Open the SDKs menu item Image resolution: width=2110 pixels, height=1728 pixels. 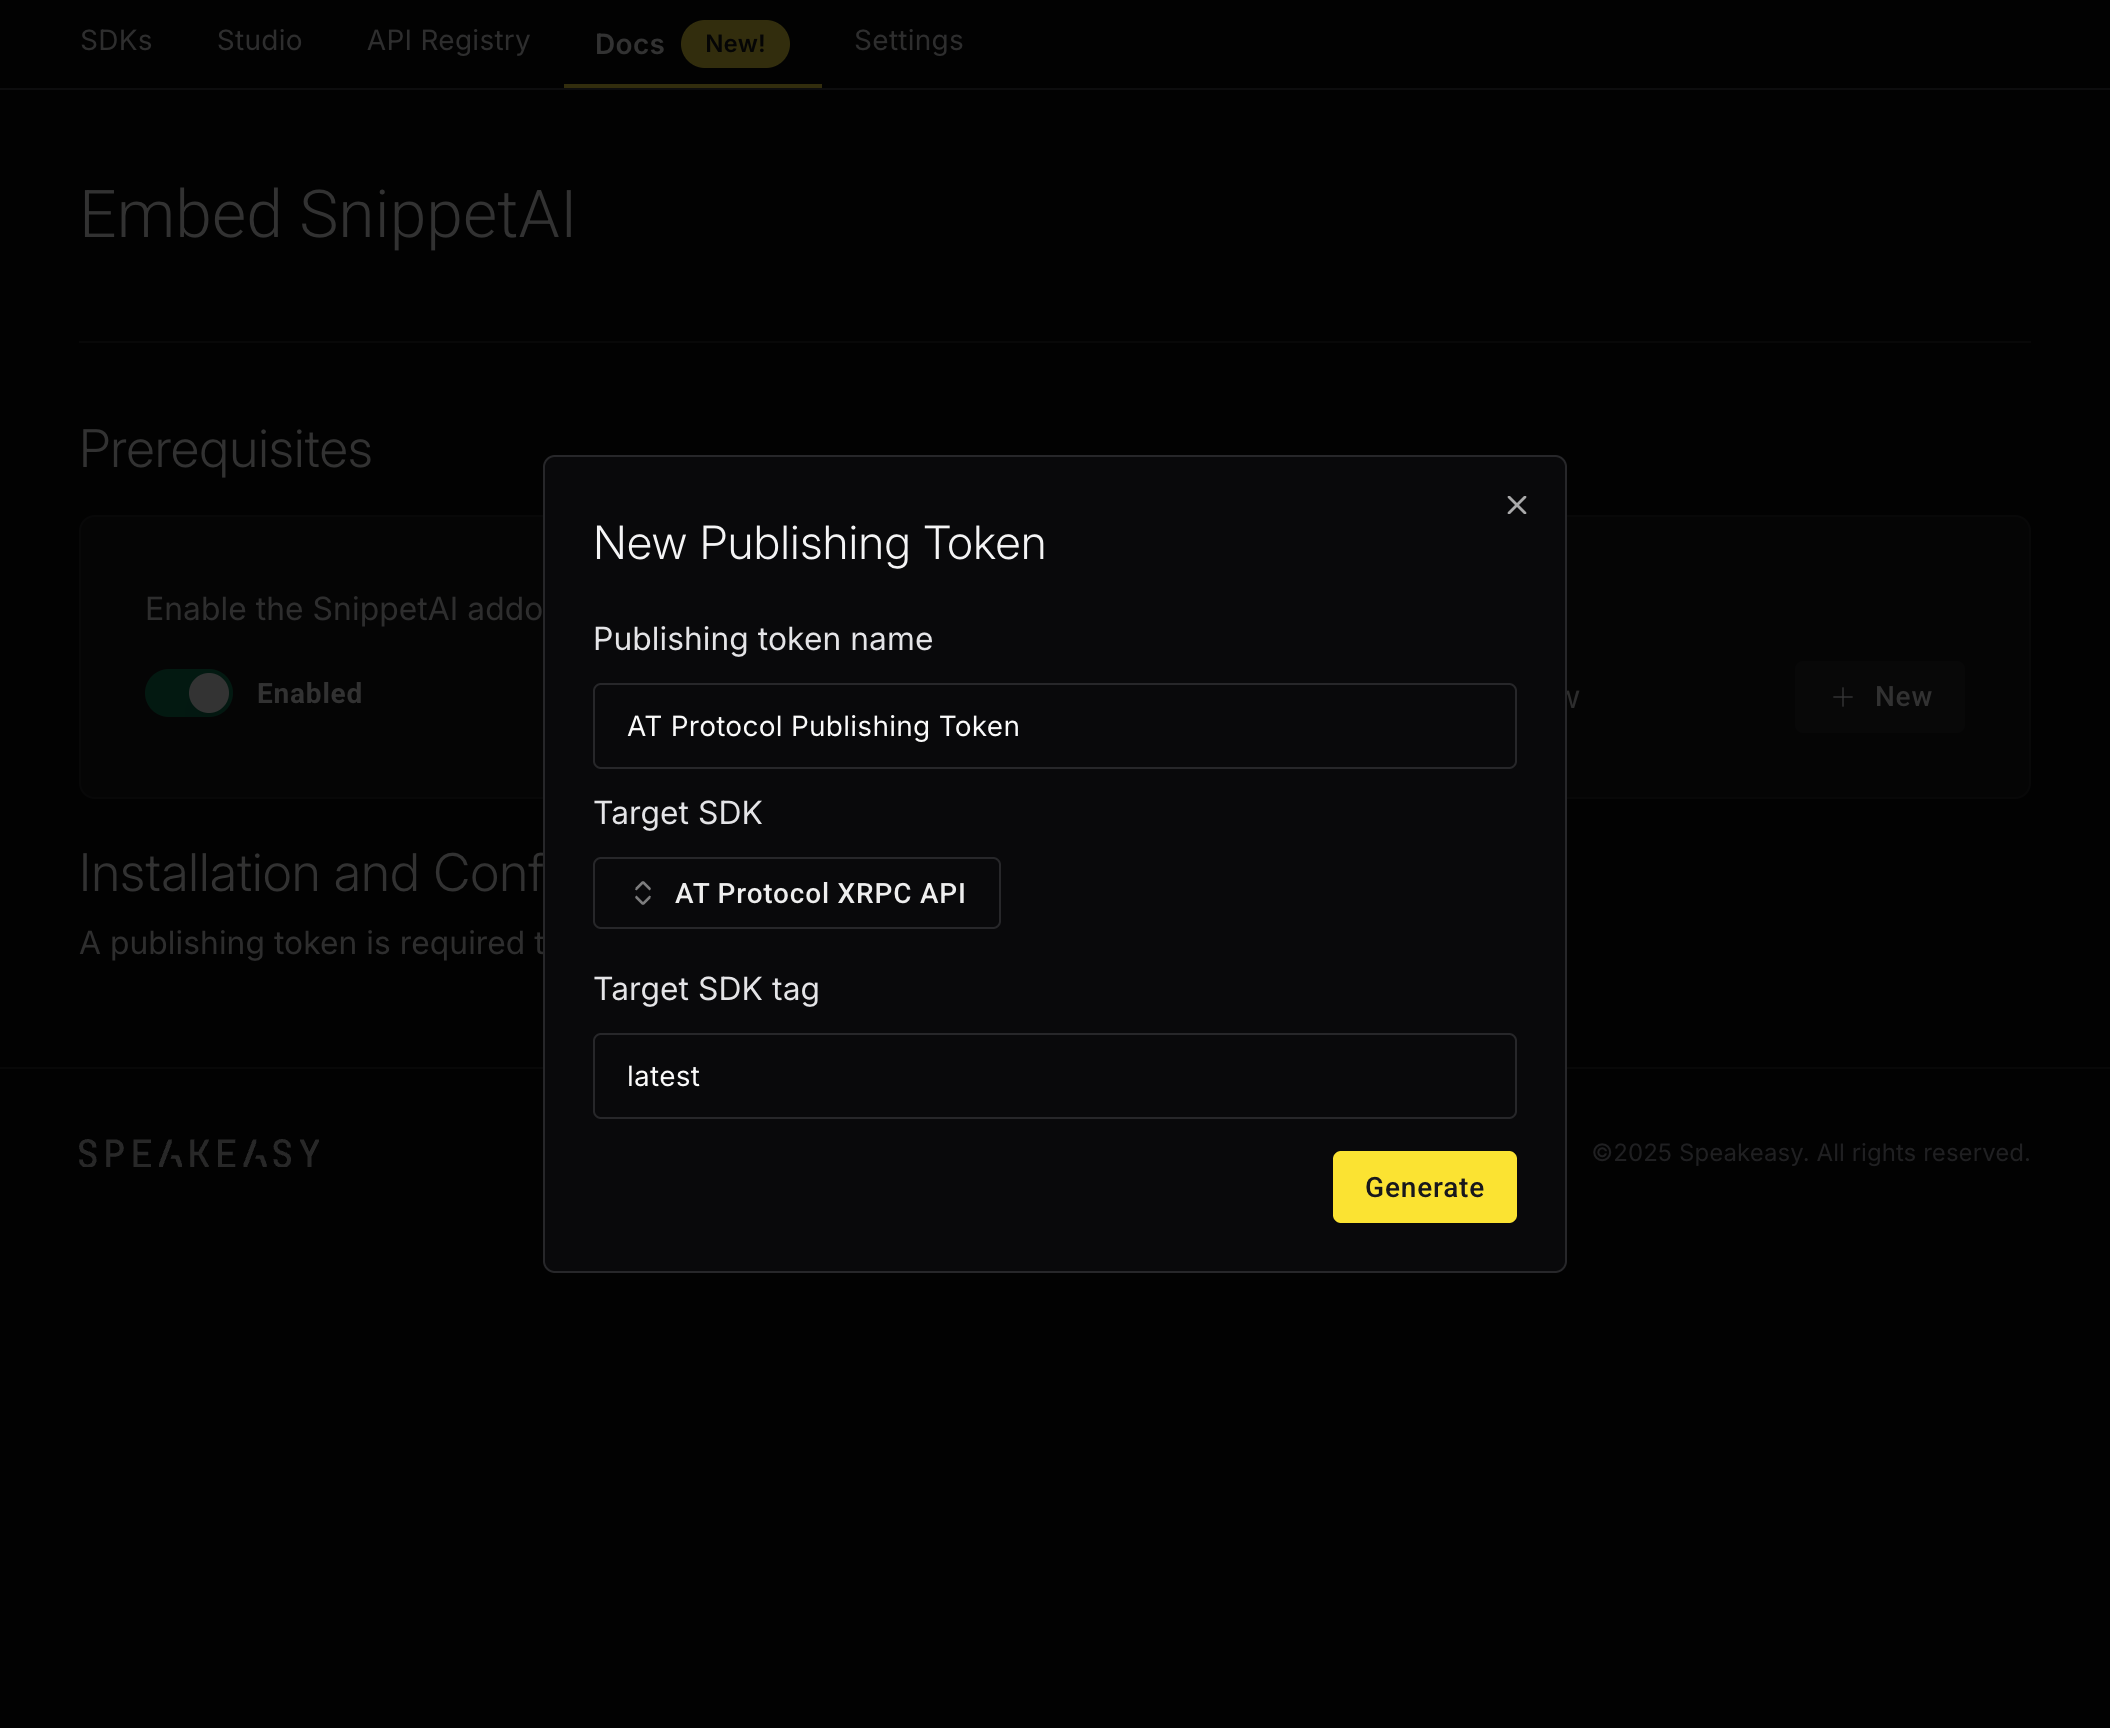point(116,41)
